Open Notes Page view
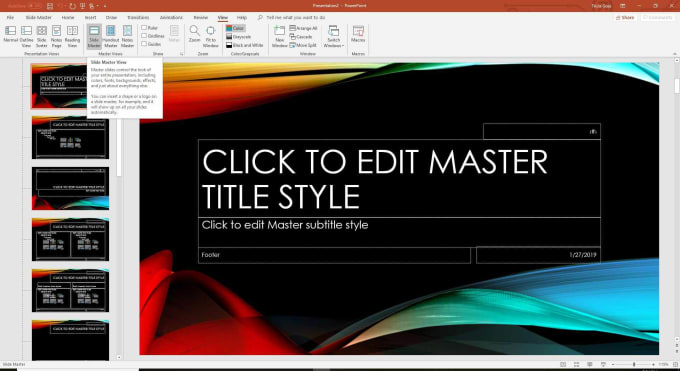Viewport: 680px width, 371px height. [x=56, y=36]
